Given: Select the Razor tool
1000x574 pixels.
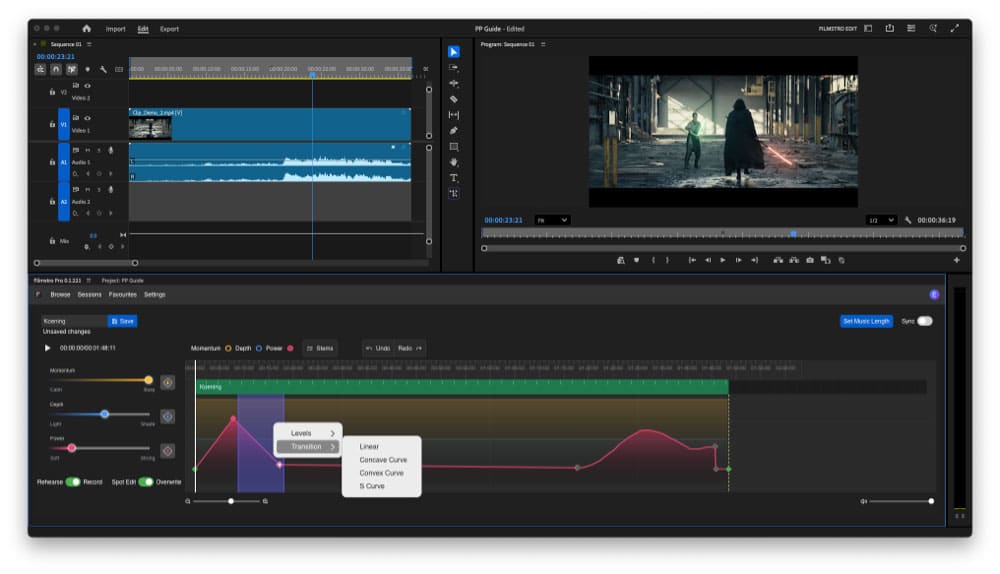Looking at the screenshot, I should click(x=453, y=99).
